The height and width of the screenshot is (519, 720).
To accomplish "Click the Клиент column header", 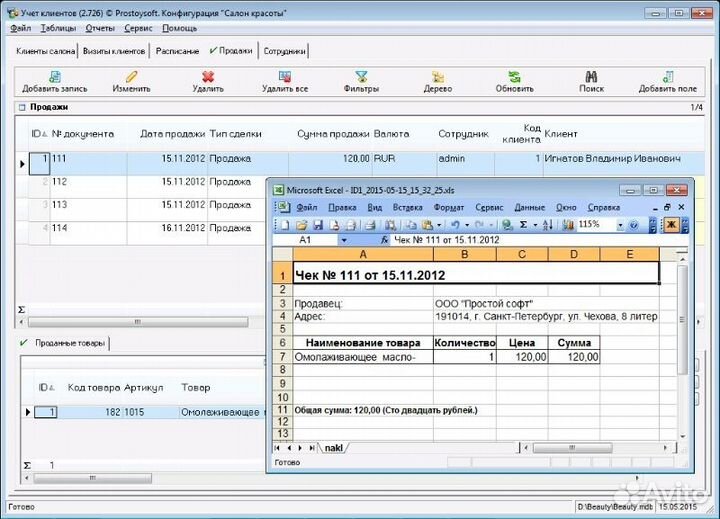I will click(561, 134).
